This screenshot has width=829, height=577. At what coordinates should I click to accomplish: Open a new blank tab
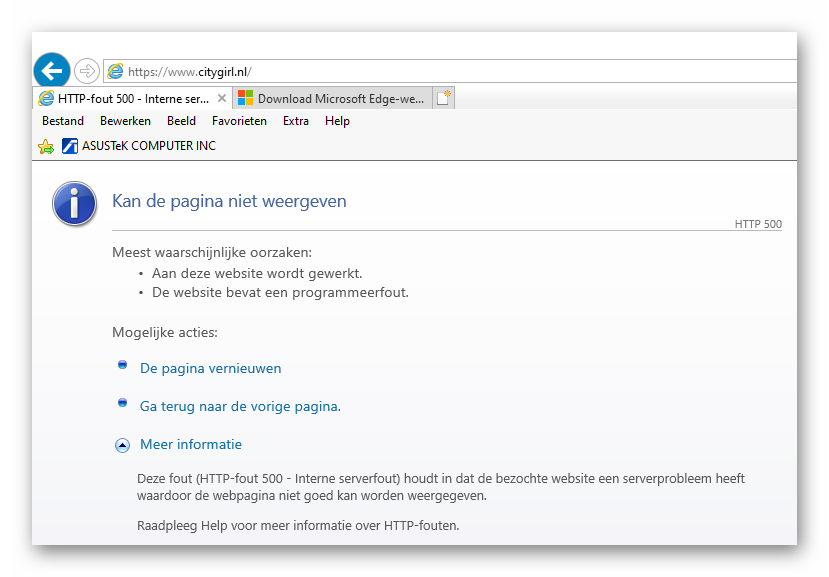point(444,98)
